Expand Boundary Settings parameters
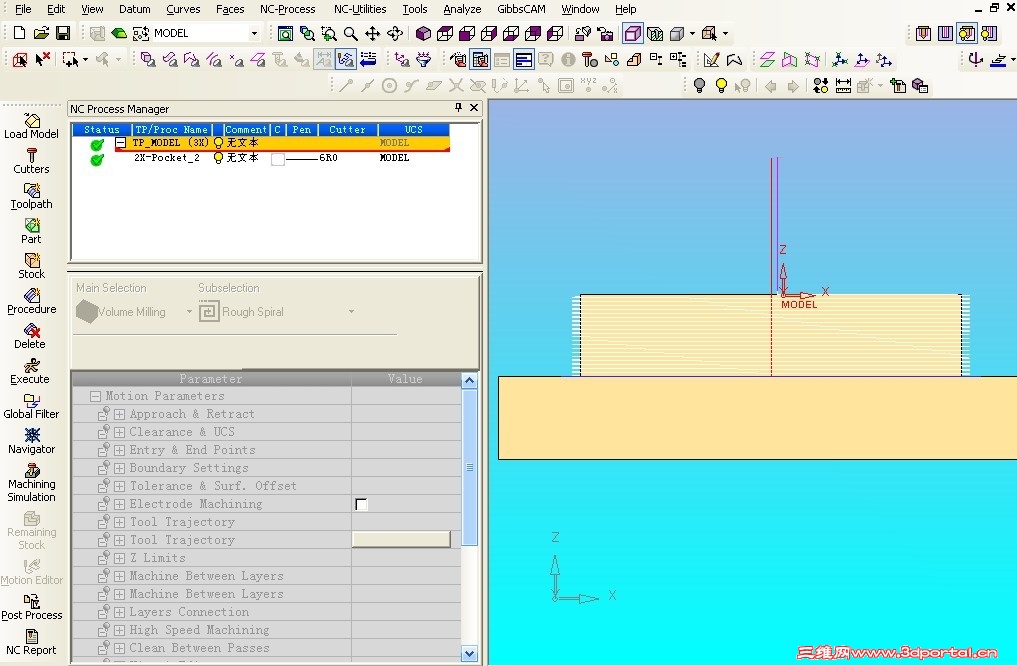 tap(119, 468)
